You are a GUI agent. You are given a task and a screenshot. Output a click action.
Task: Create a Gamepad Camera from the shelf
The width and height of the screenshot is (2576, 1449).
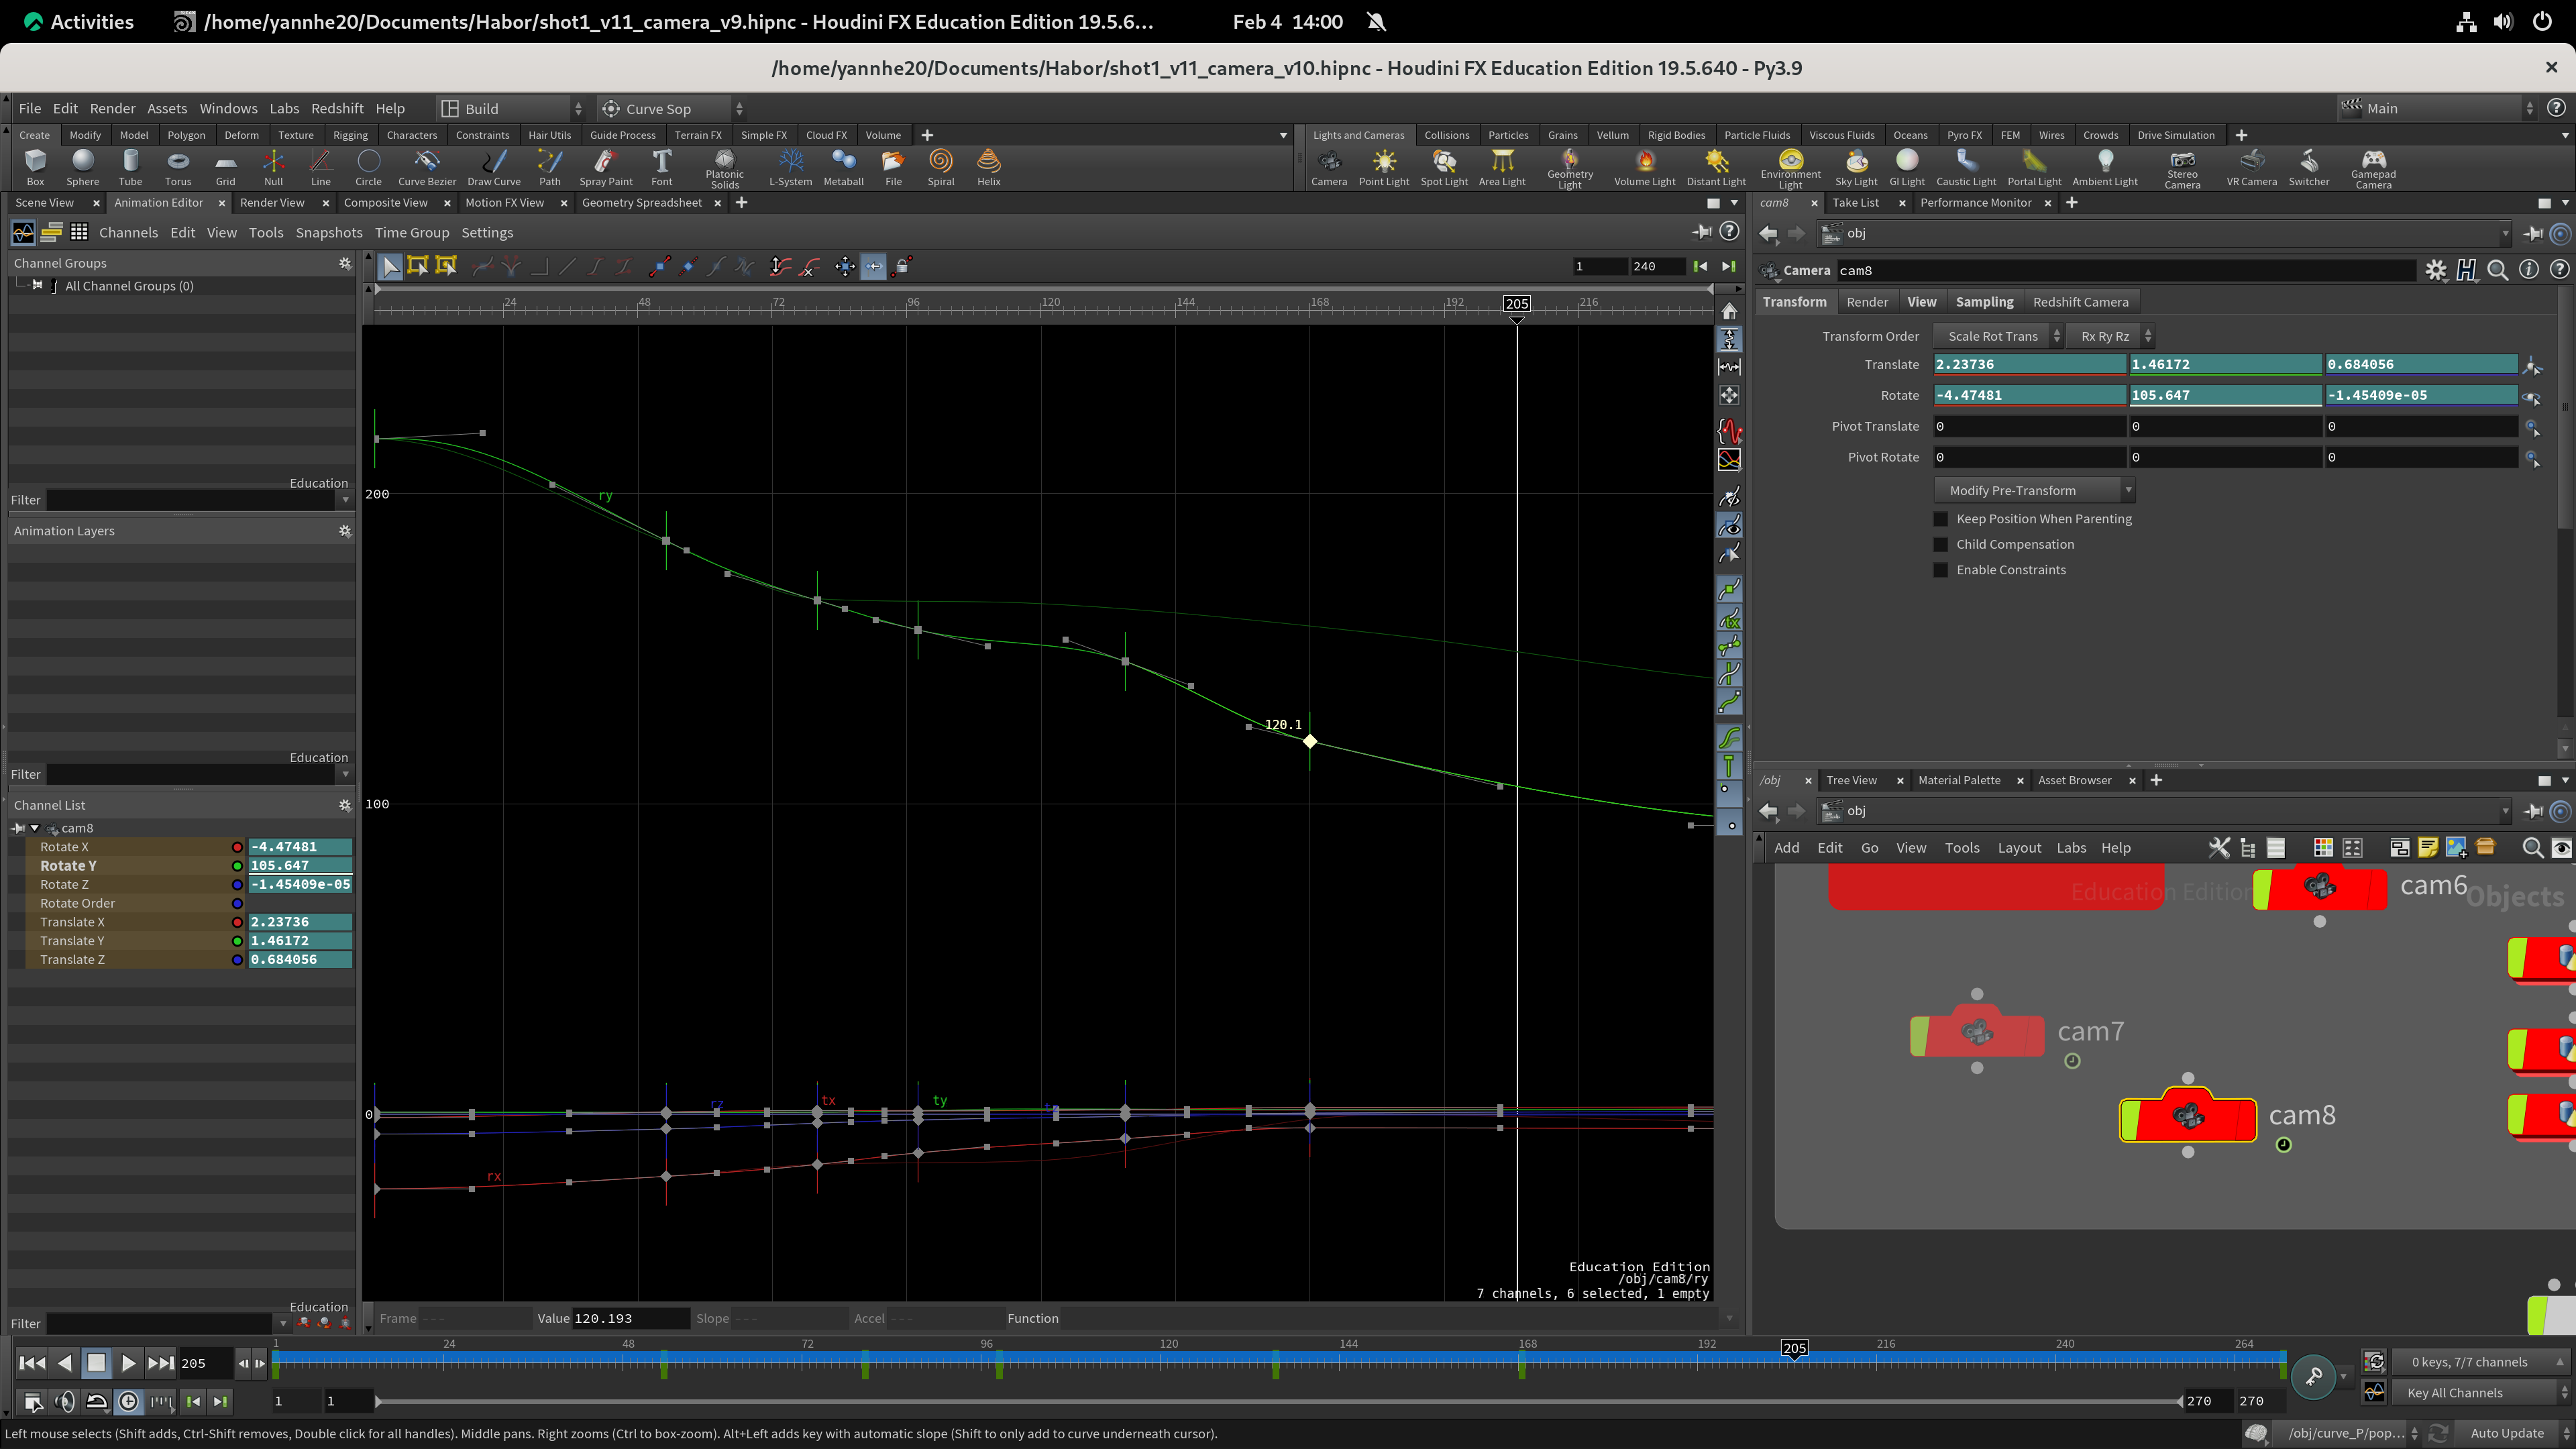pyautogui.click(x=2373, y=168)
